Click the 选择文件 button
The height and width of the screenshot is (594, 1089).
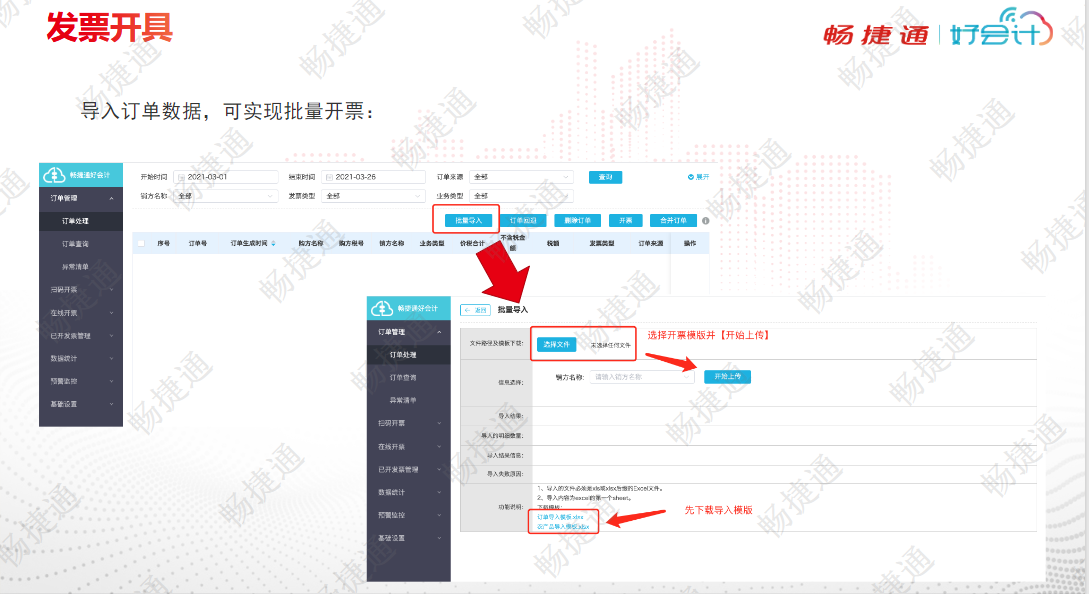(x=556, y=344)
